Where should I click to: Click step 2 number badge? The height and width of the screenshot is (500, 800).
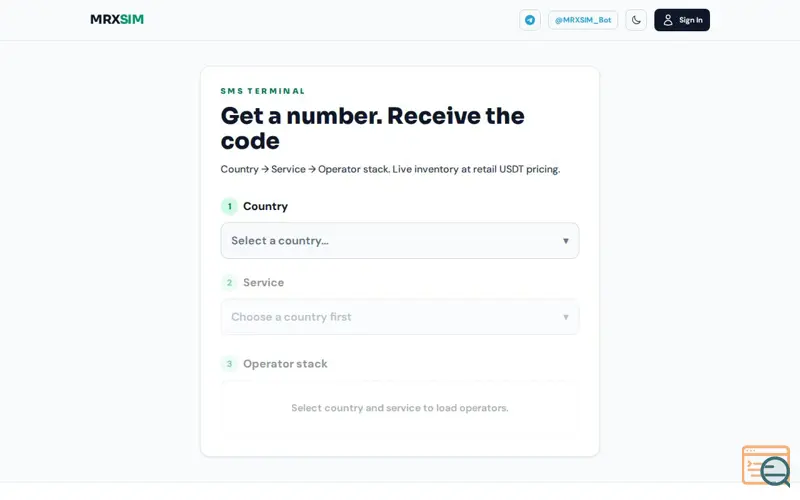[229, 282]
